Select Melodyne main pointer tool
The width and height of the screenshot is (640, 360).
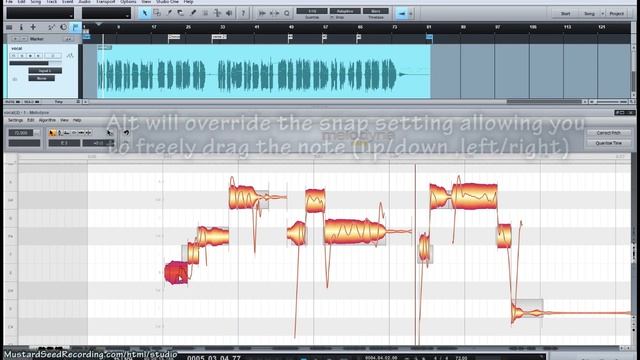click(x=52, y=133)
